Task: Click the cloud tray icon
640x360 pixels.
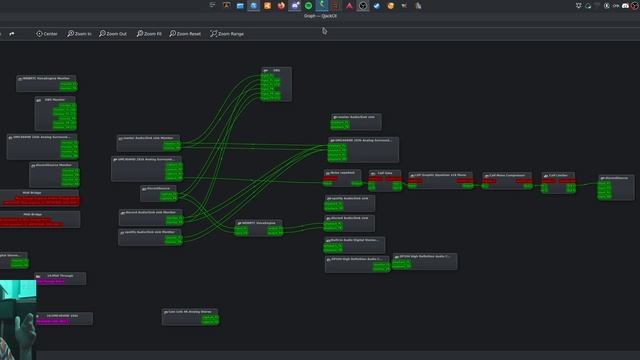Action: [588, 6]
